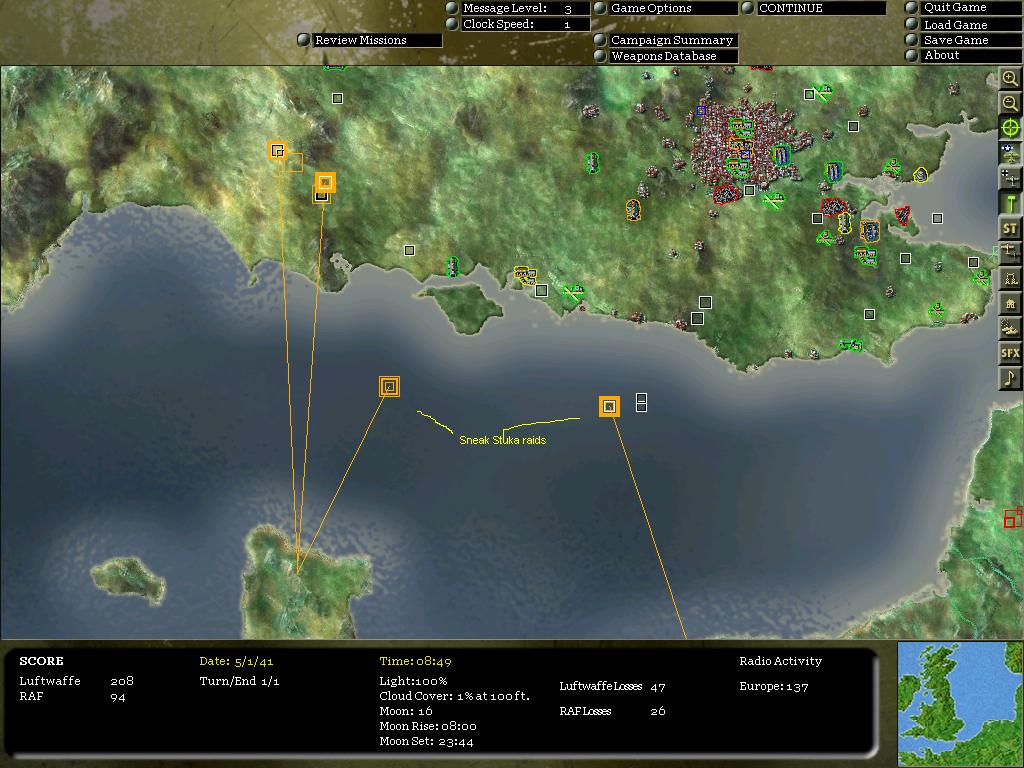Viewport: 1024px width, 768px height.
Task: Select the white stacked squares near raid
Action: pos(641,402)
